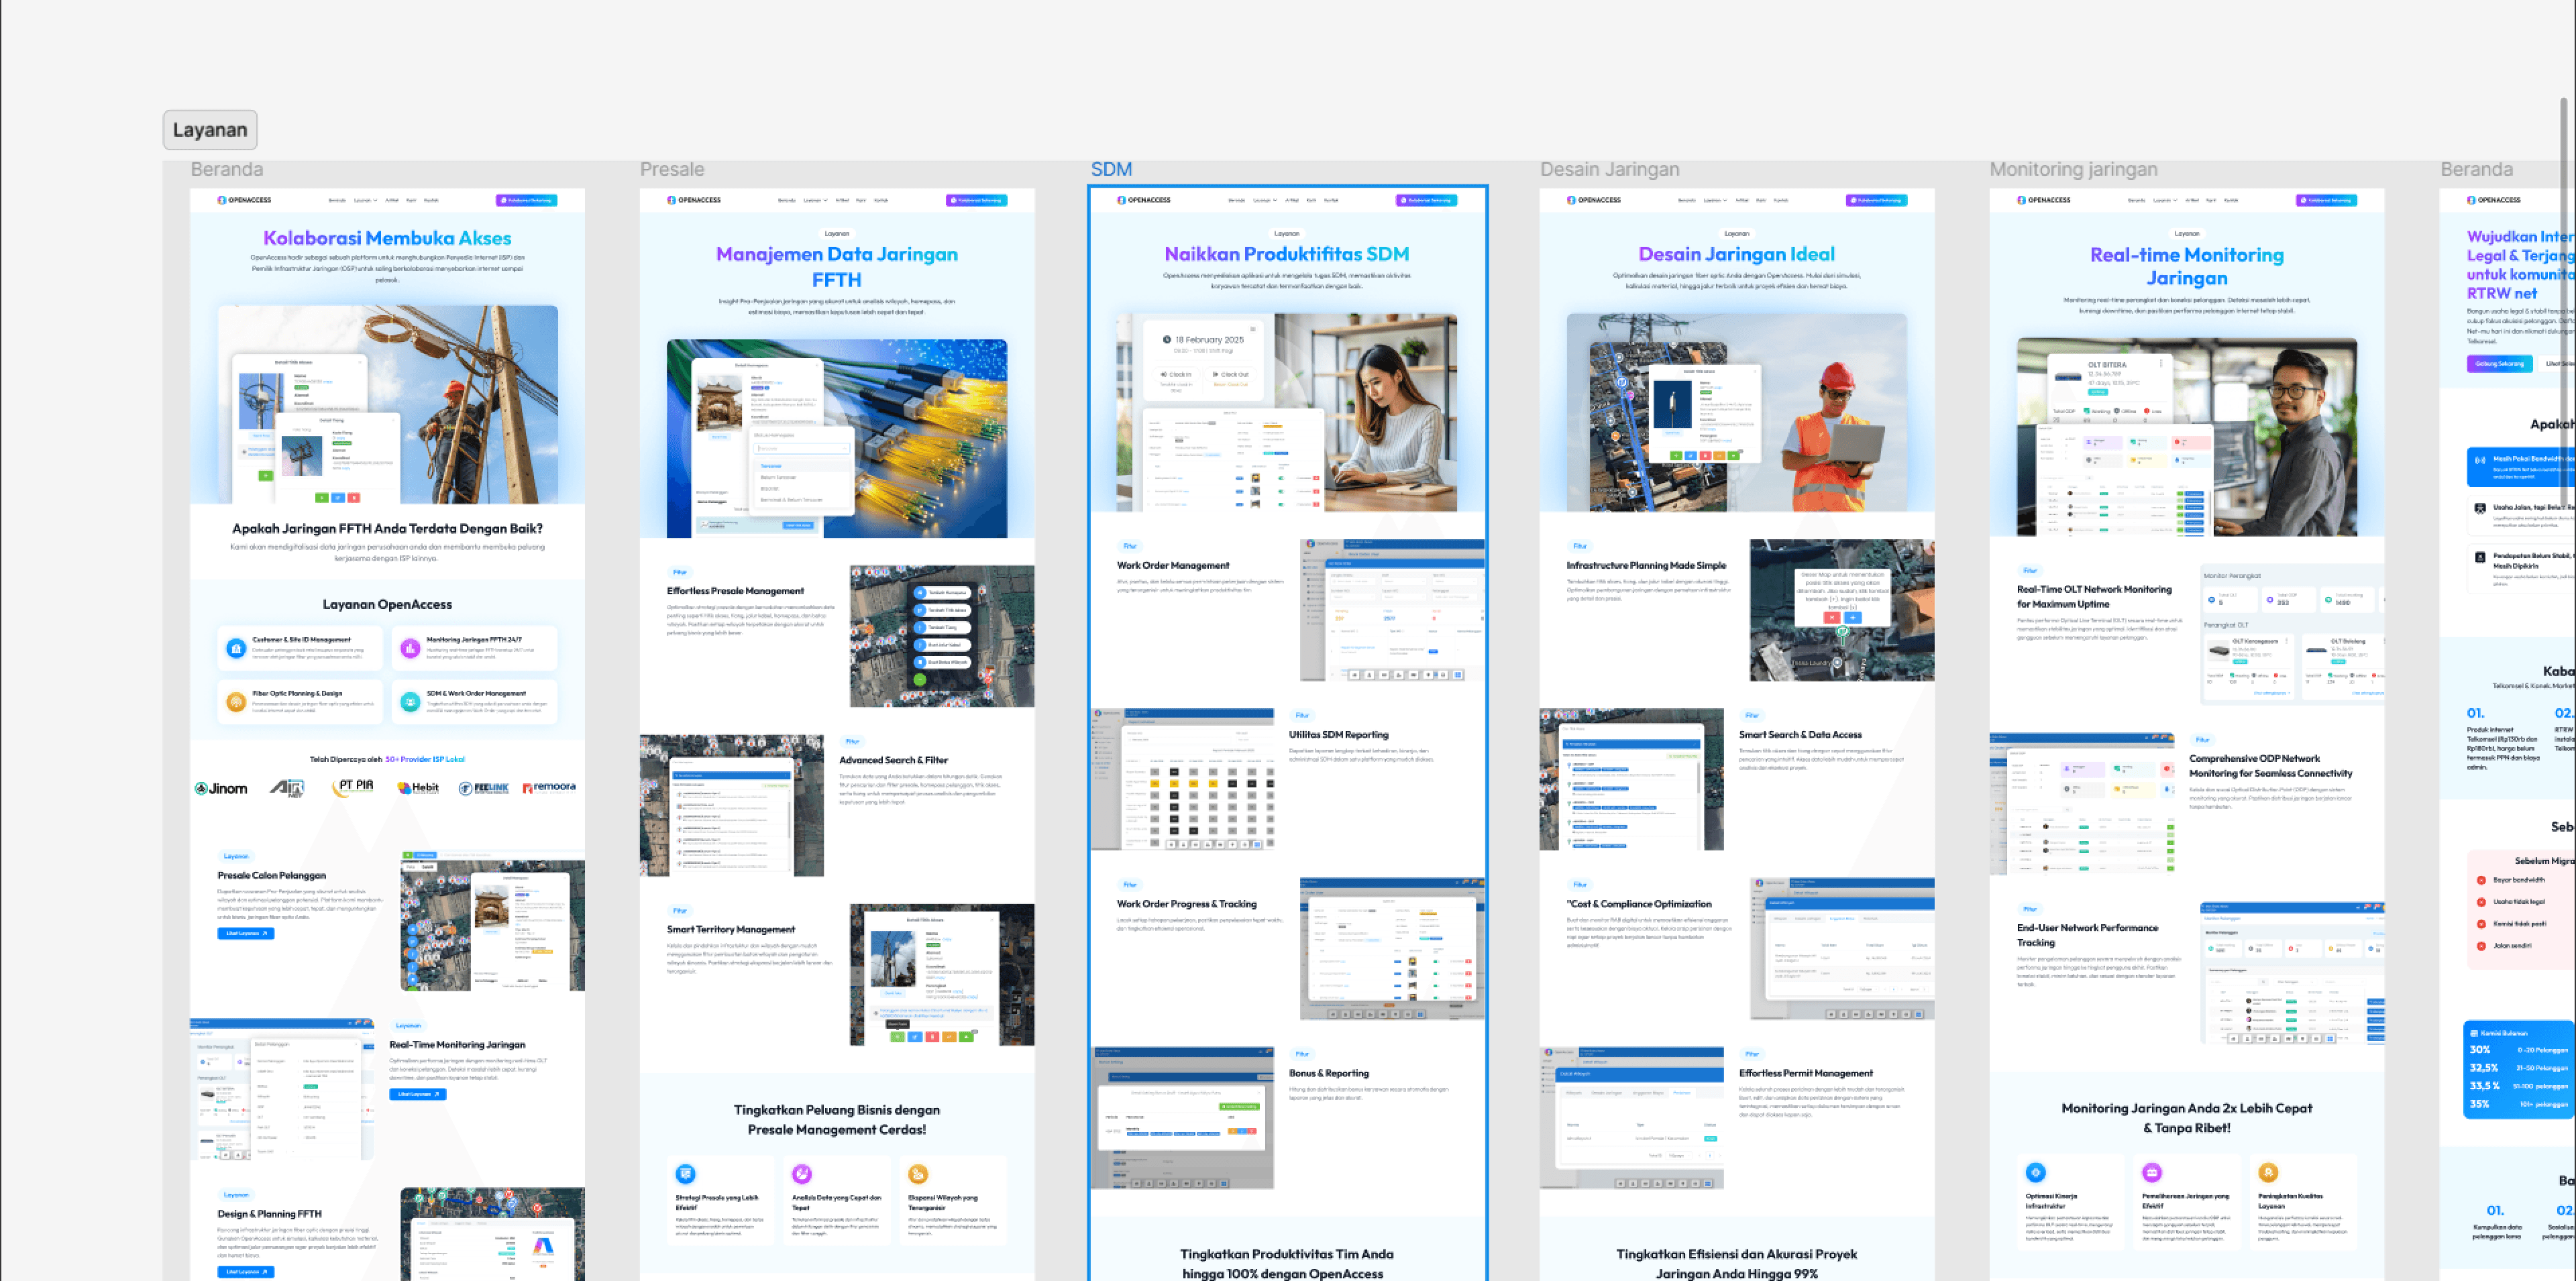The height and width of the screenshot is (1281, 2576).
Task: Click Strategi Presale blue feature icon
Action: (686, 1174)
